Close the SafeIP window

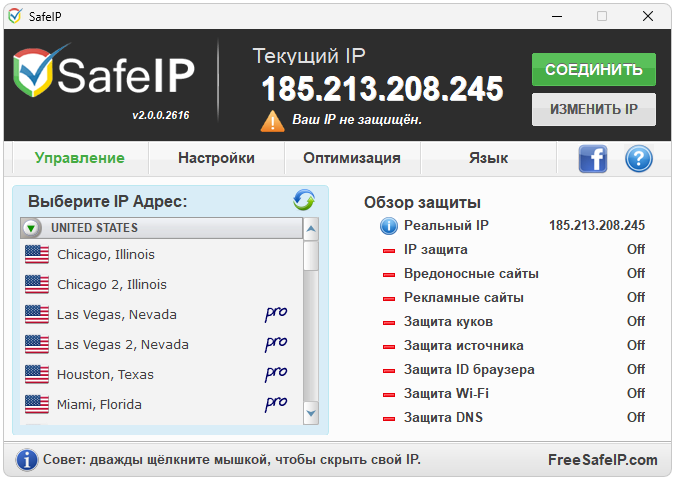point(648,16)
